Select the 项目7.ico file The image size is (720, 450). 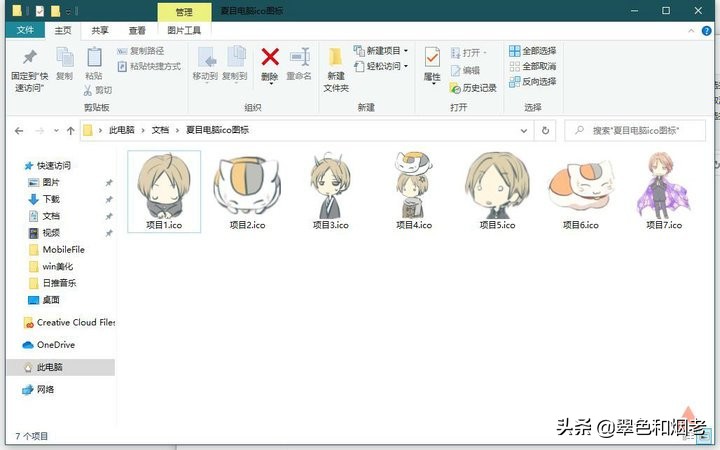(664, 191)
